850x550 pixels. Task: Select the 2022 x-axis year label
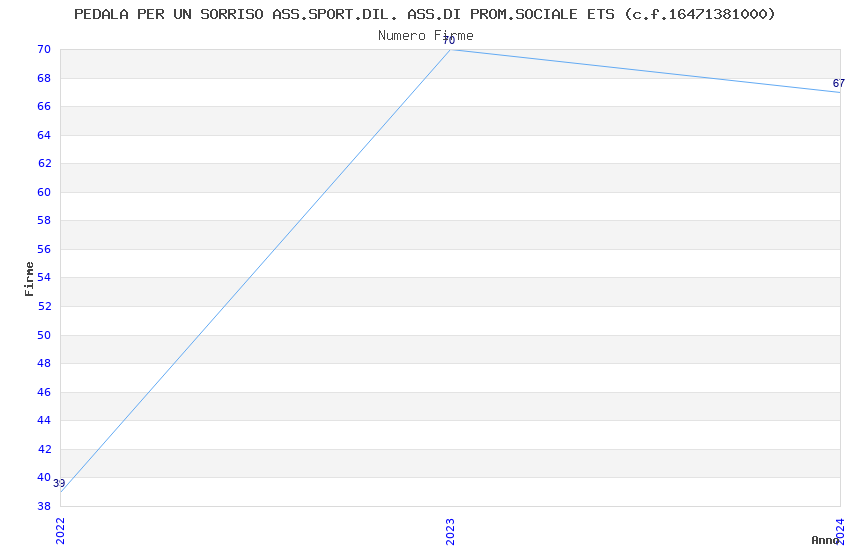point(60,531)
